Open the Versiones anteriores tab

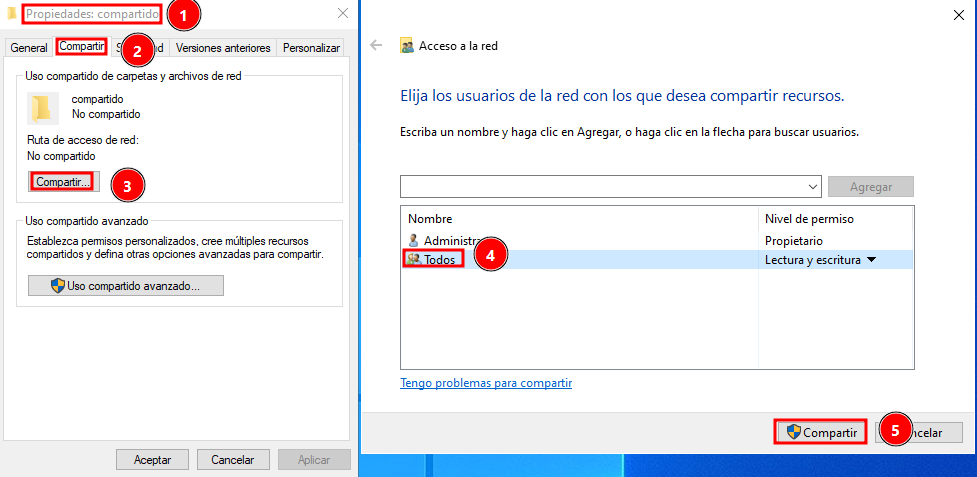coord(223,48)
